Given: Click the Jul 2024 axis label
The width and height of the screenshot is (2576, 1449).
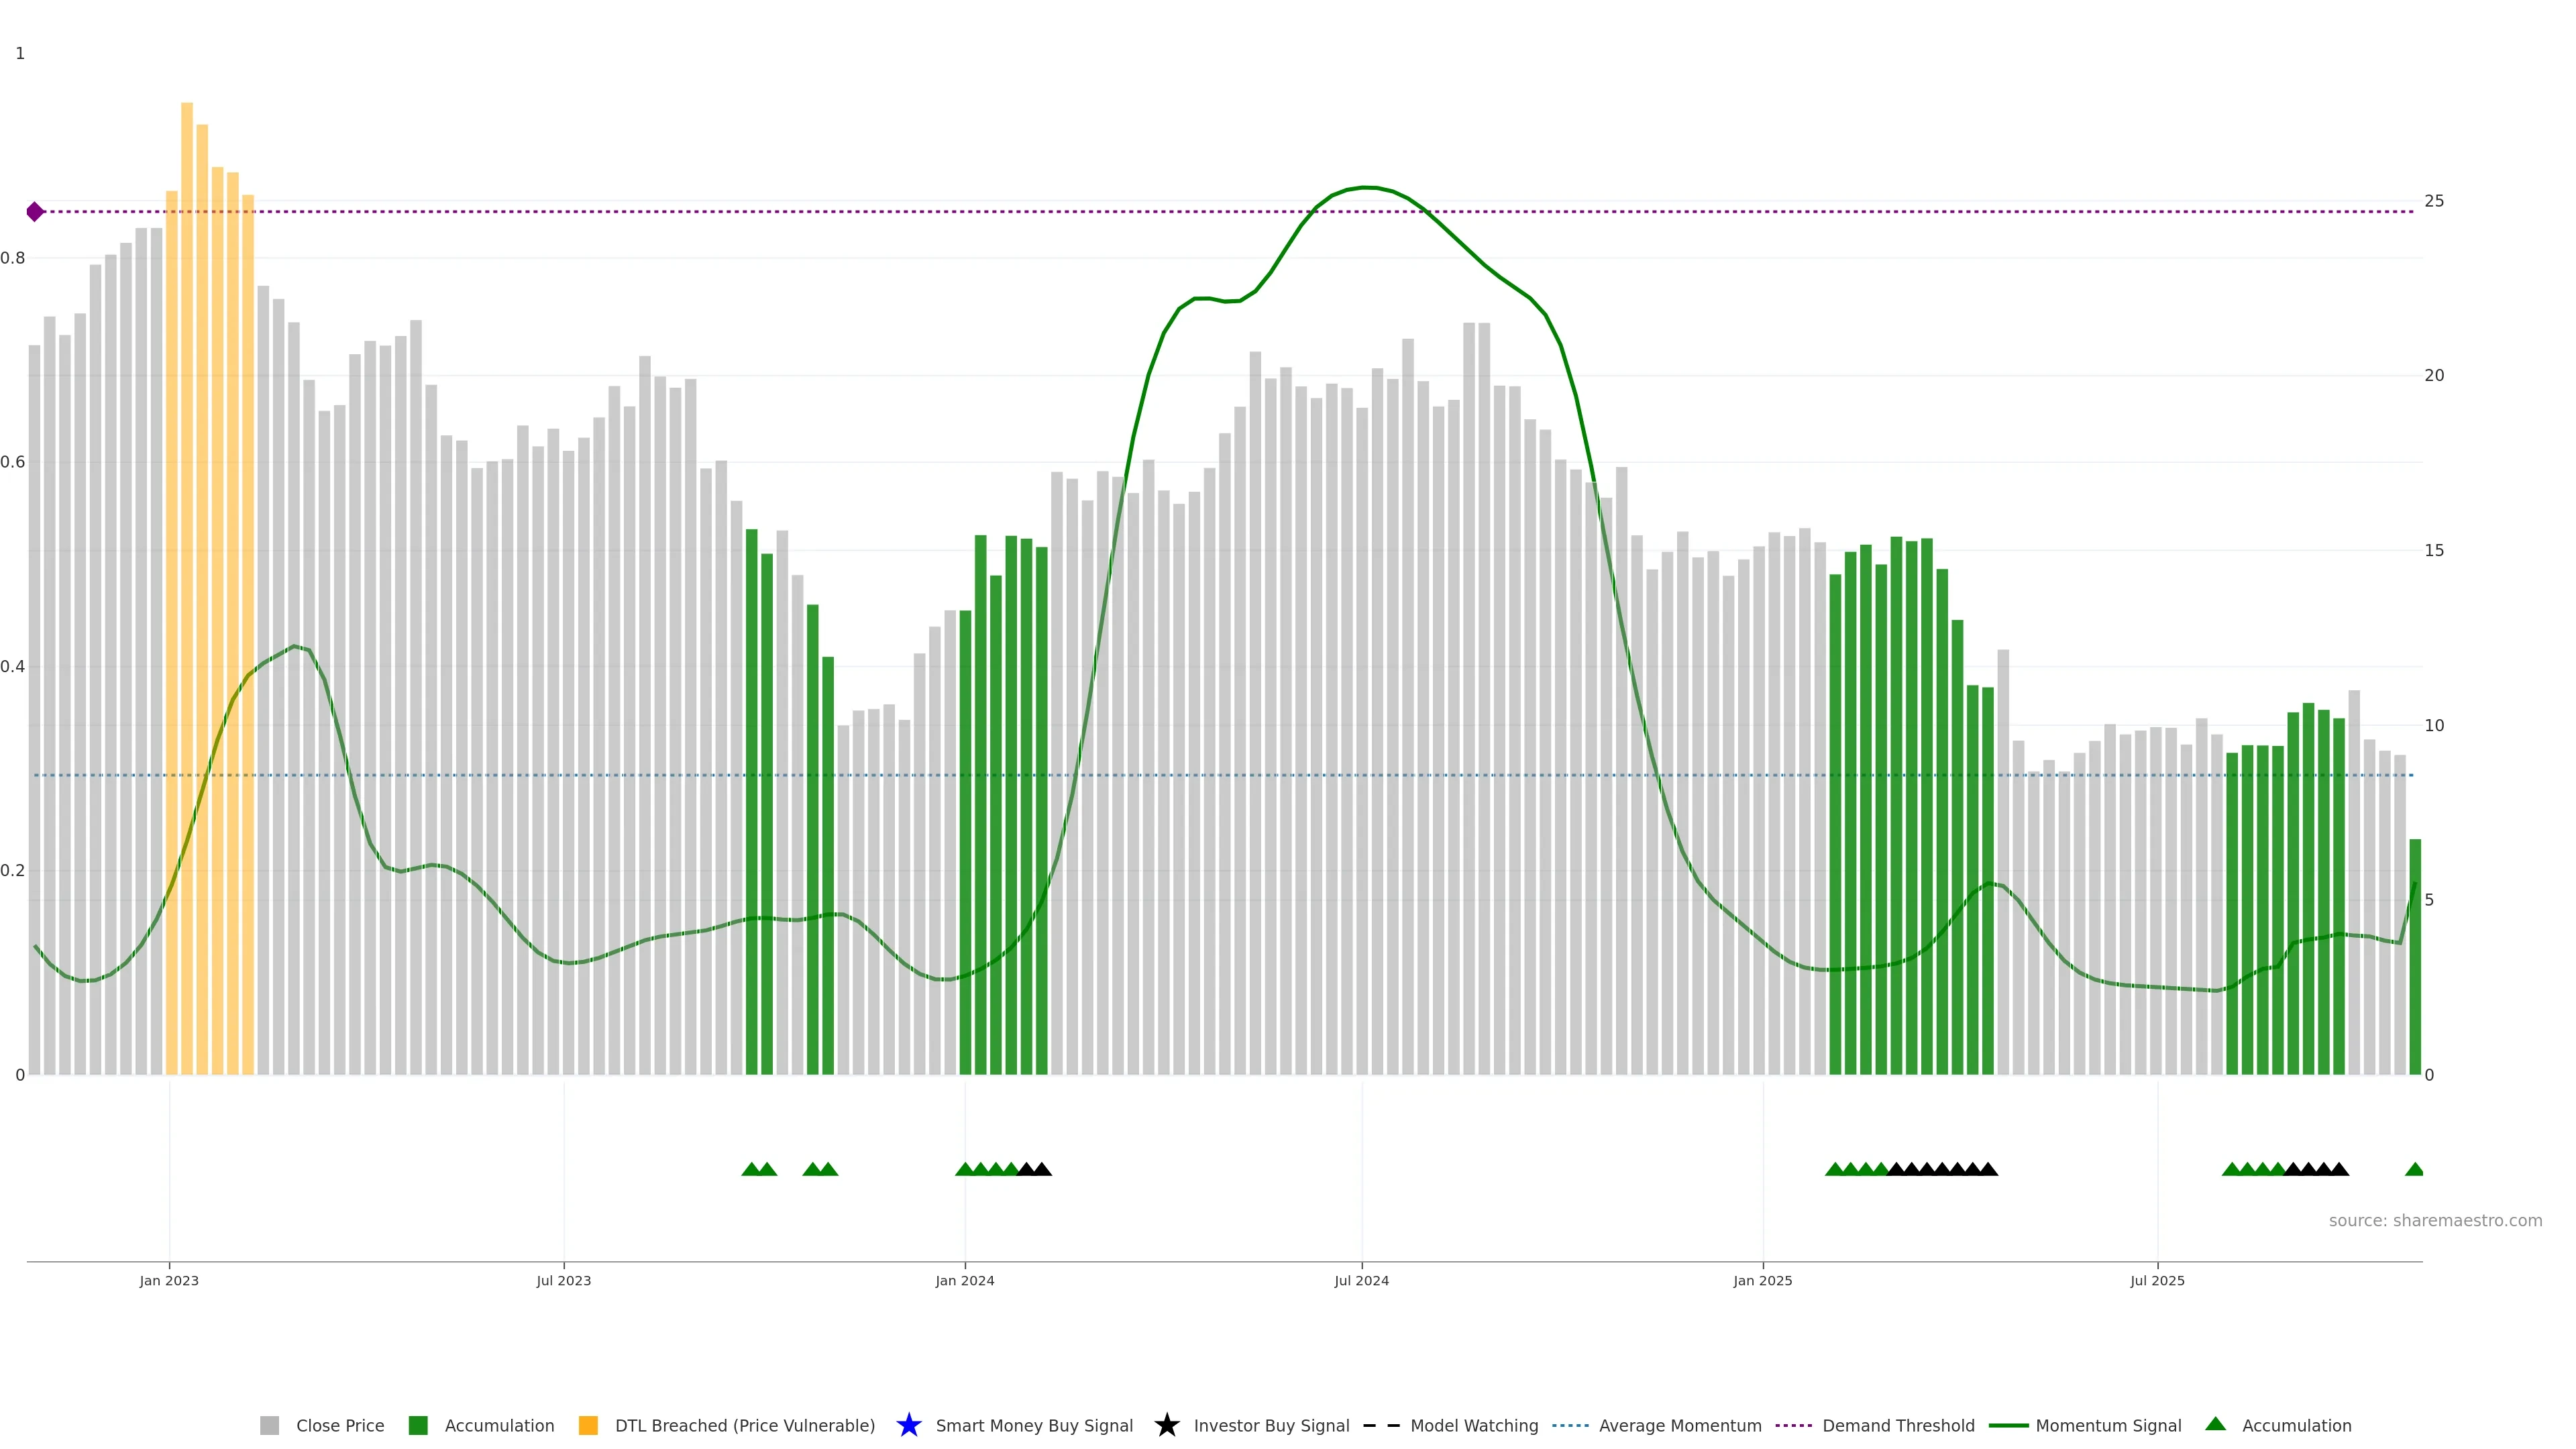Looking at the screenshot, I should (1361, 1280).
